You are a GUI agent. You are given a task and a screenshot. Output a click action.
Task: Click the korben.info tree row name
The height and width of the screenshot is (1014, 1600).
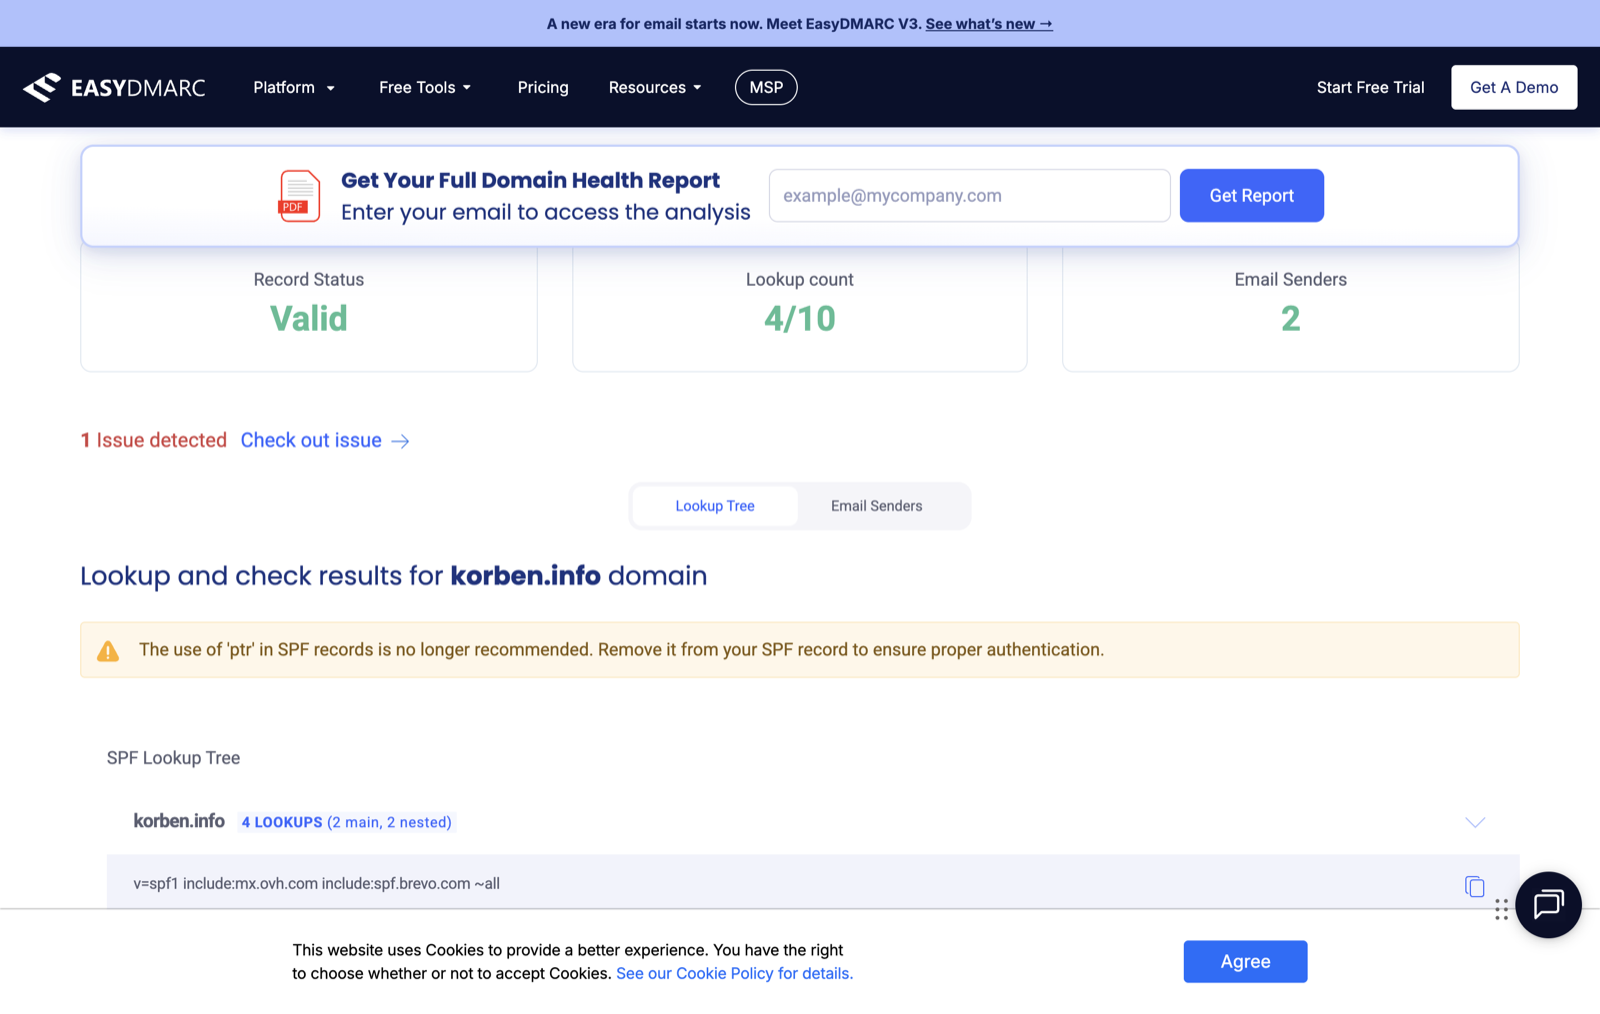click(179, 821)
